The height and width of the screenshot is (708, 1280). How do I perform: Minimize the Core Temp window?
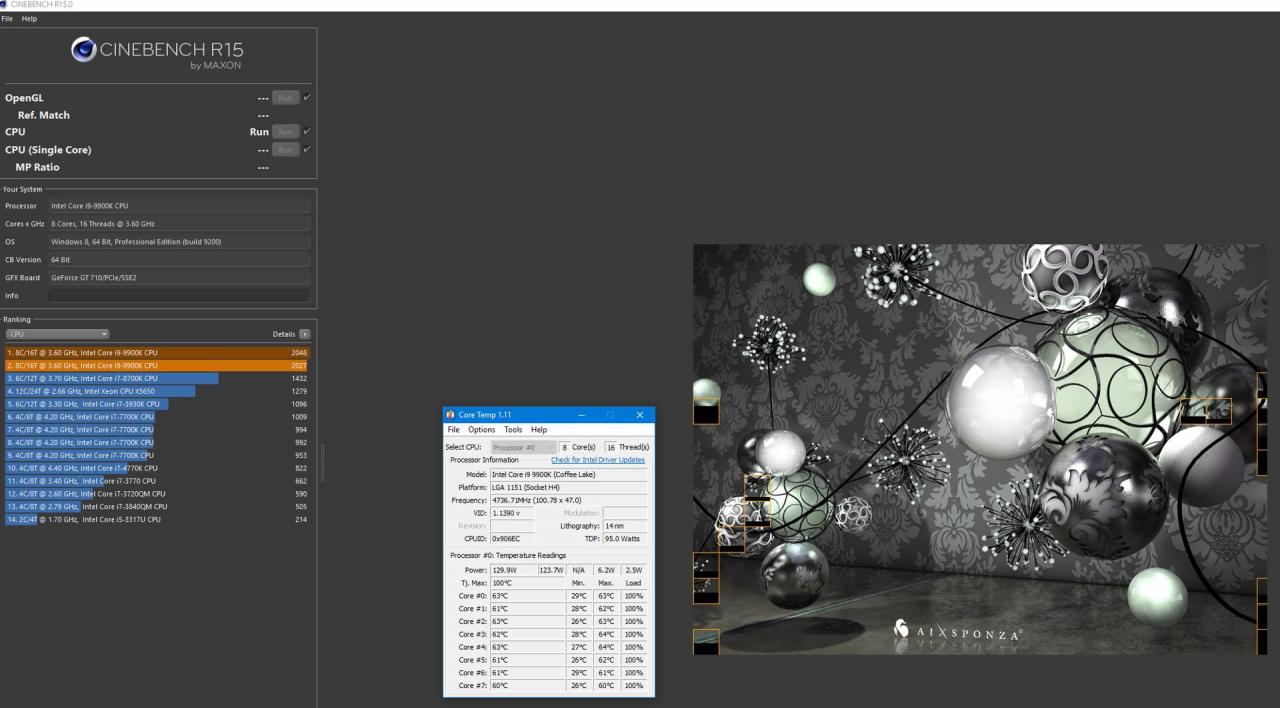[582, 415]
